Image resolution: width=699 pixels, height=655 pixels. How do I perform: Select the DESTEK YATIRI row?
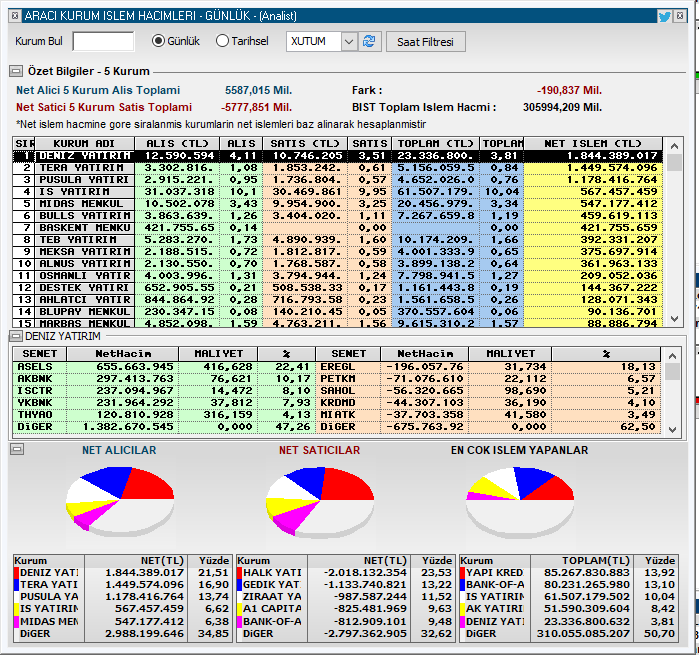(x=337, y=288)
